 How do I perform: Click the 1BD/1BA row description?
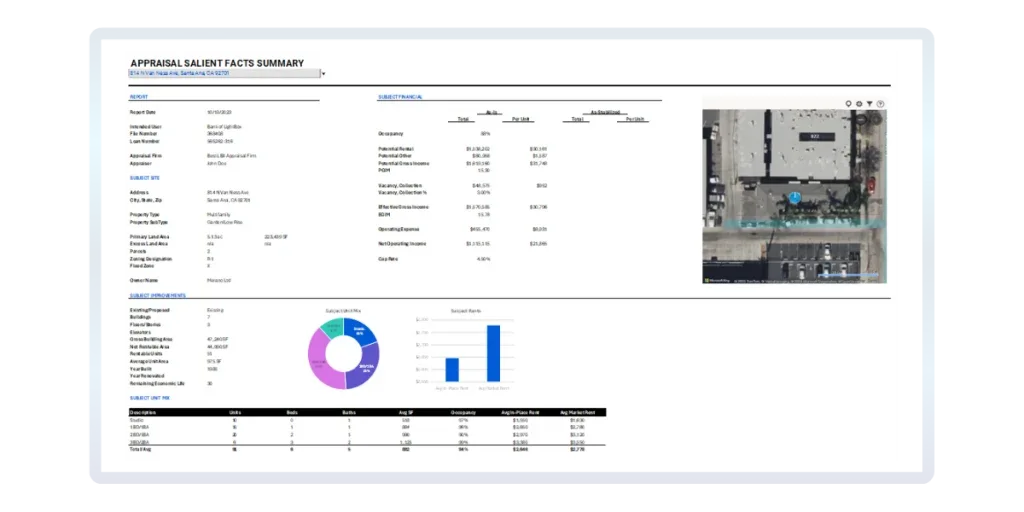(x=140, y=427)
